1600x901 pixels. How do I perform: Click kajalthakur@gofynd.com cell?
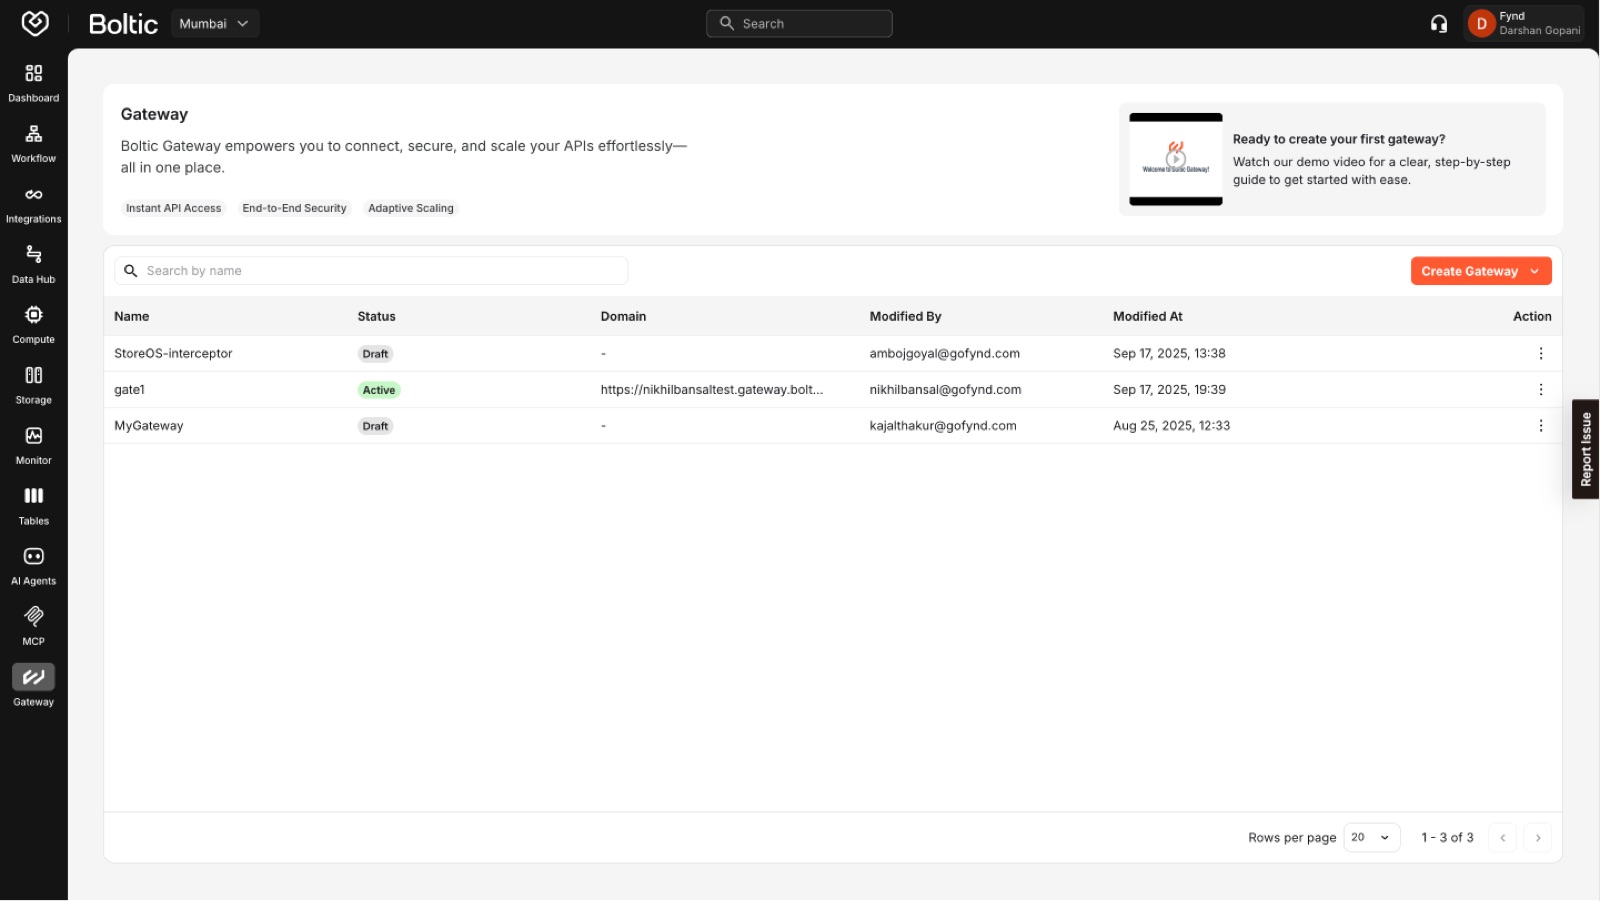point(943,426)
